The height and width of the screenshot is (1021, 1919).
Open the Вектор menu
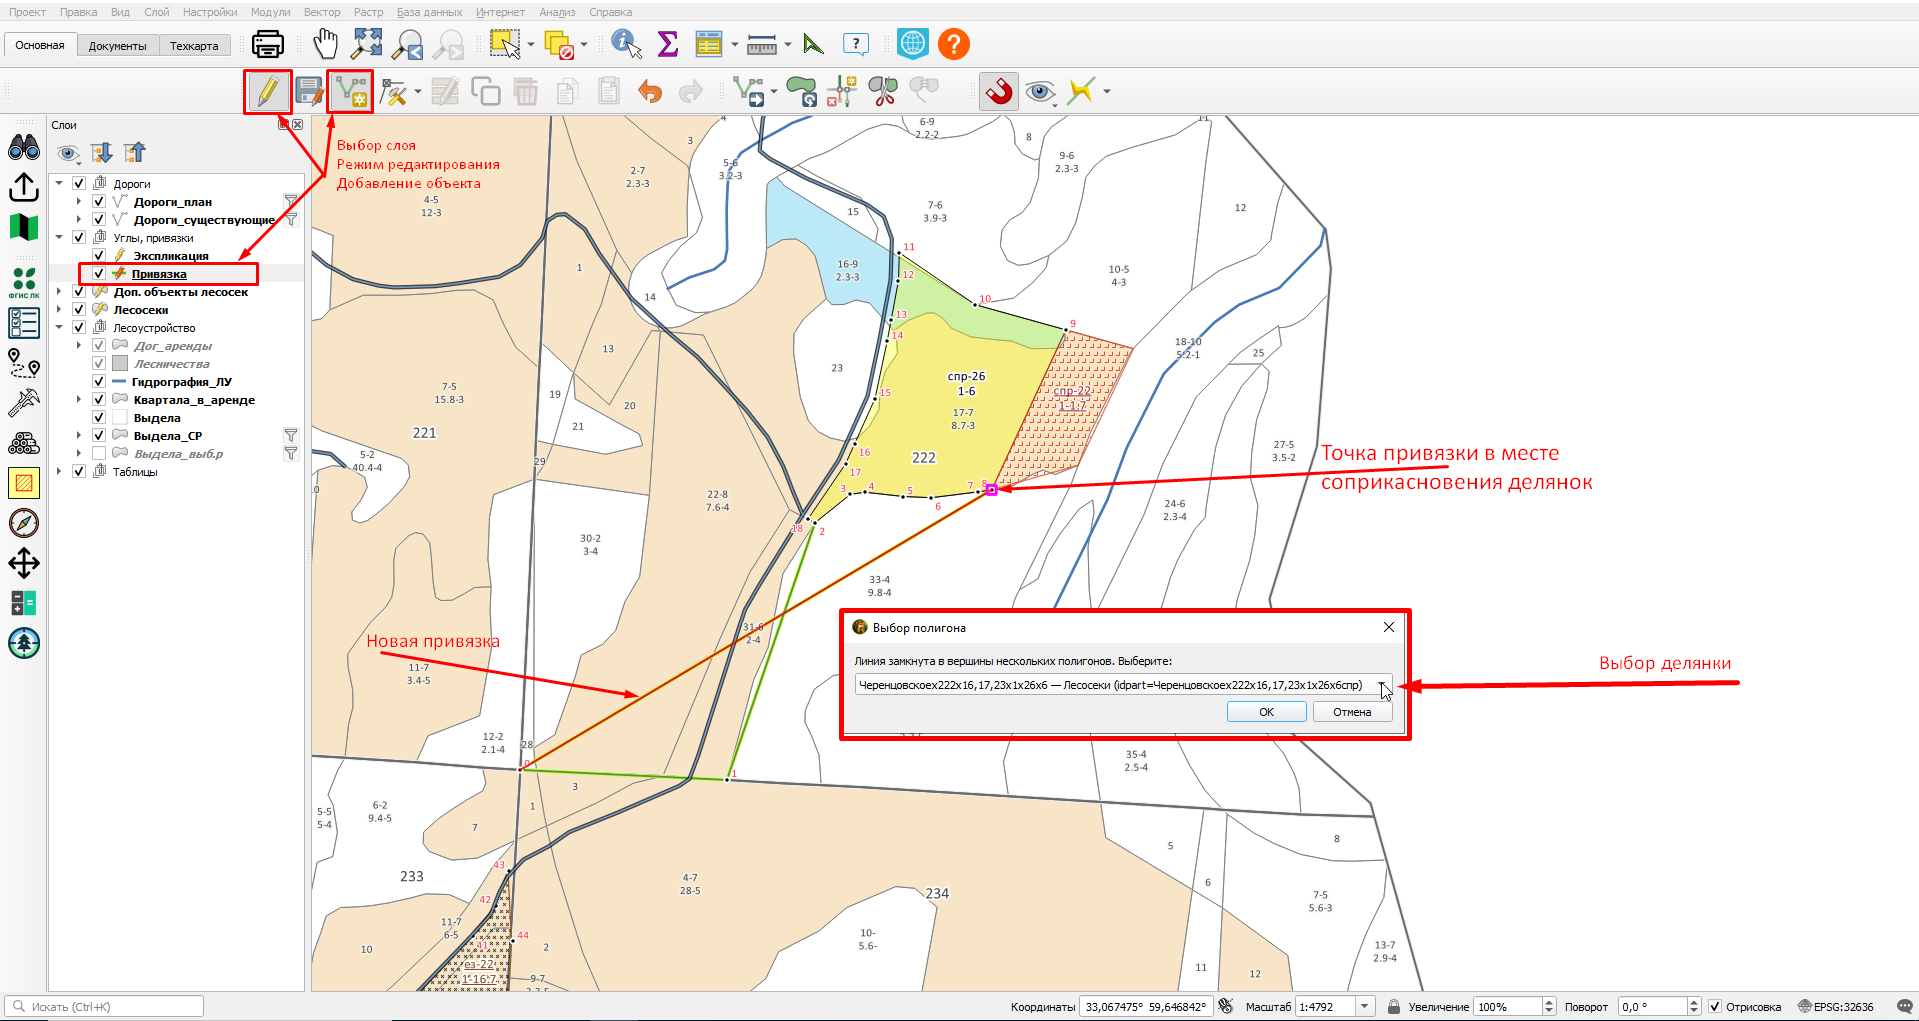point(322,12)
